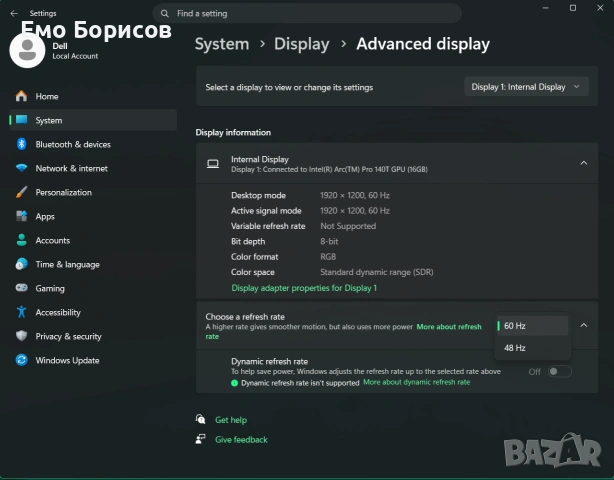This screenshot has height=480, width=614.
Task: Collapse the Internal Display information section
Action: pyautogui.click(x=583, y=163)
